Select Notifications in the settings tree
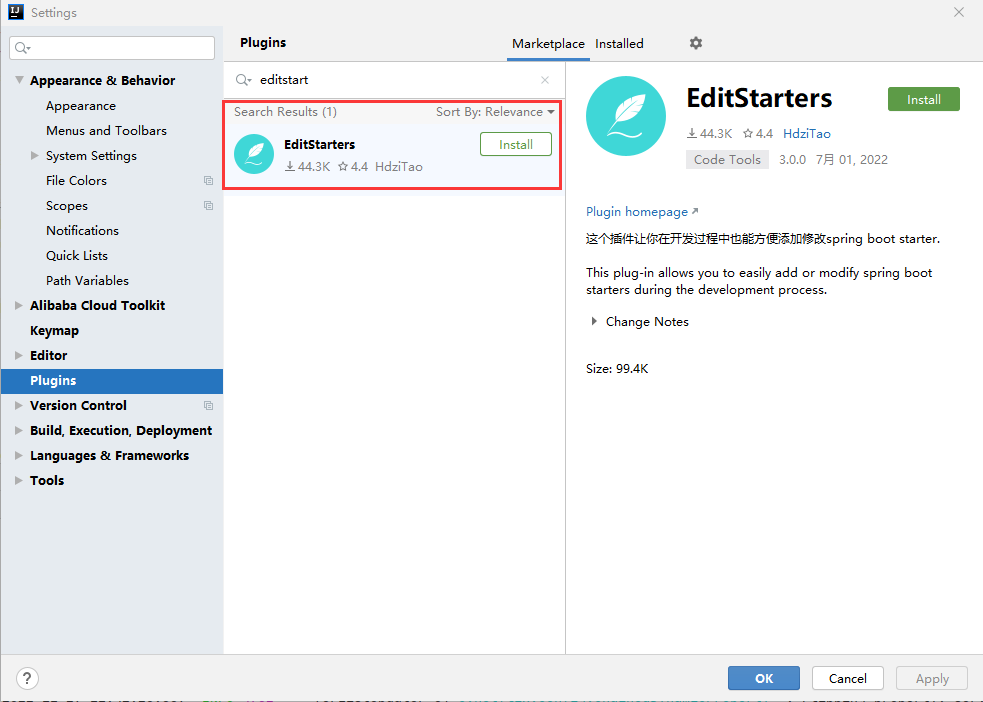 coord(82,231)
